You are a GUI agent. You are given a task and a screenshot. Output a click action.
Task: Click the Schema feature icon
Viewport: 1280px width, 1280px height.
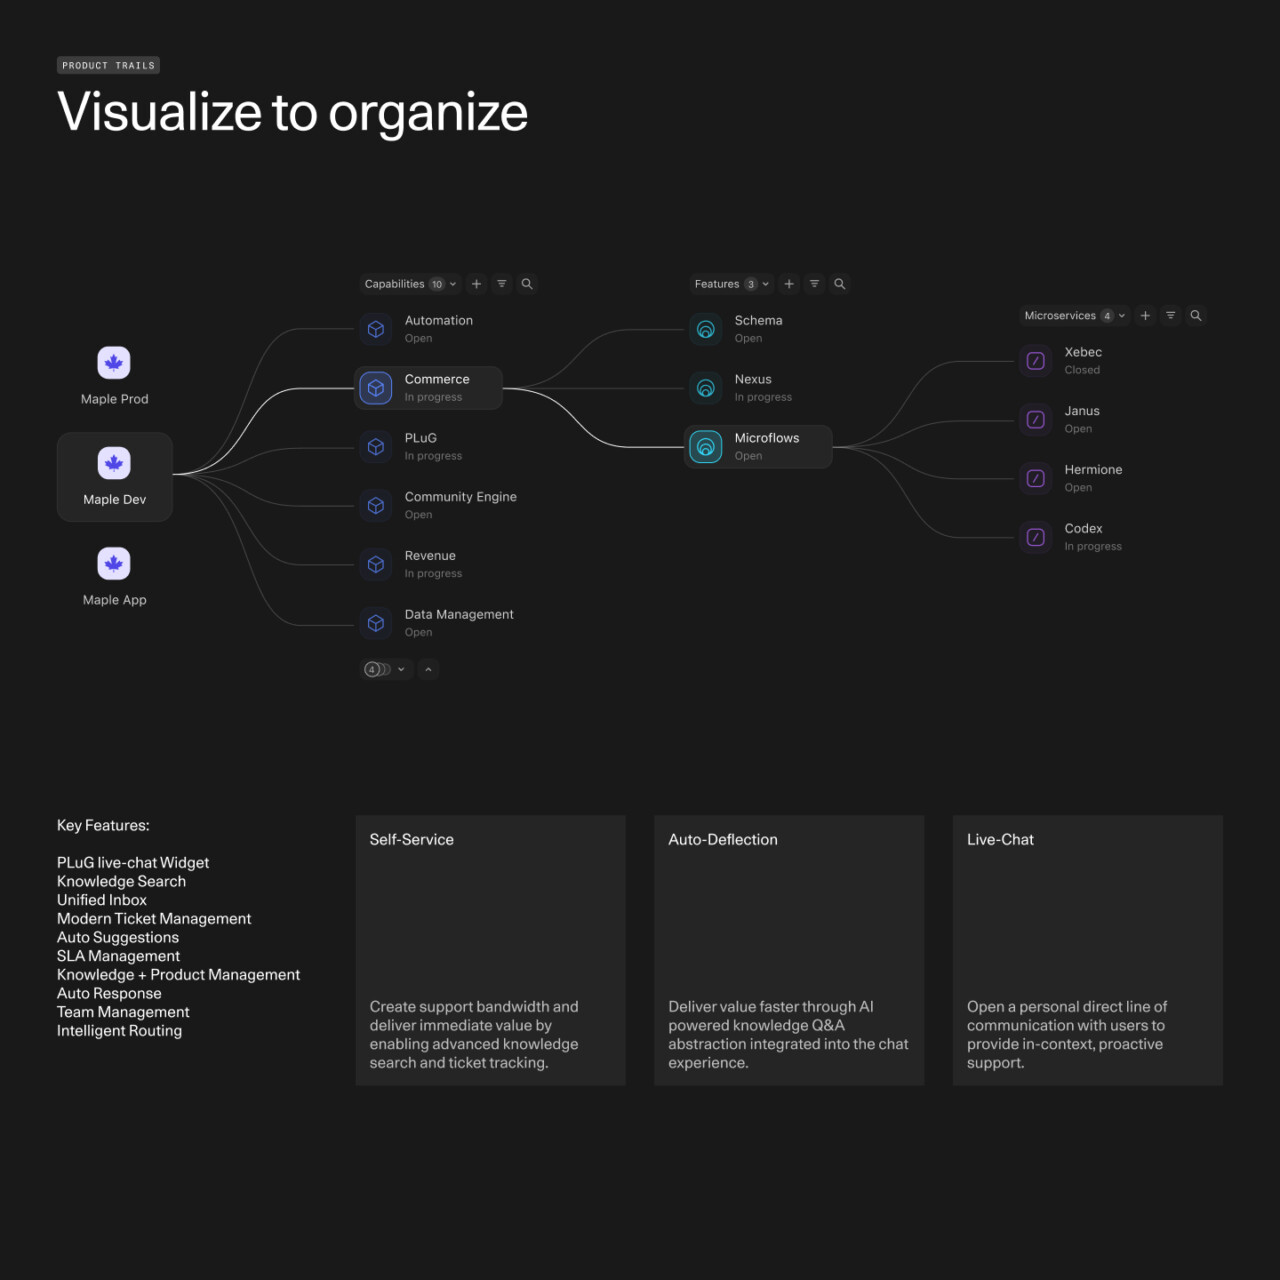coord(705,328)
